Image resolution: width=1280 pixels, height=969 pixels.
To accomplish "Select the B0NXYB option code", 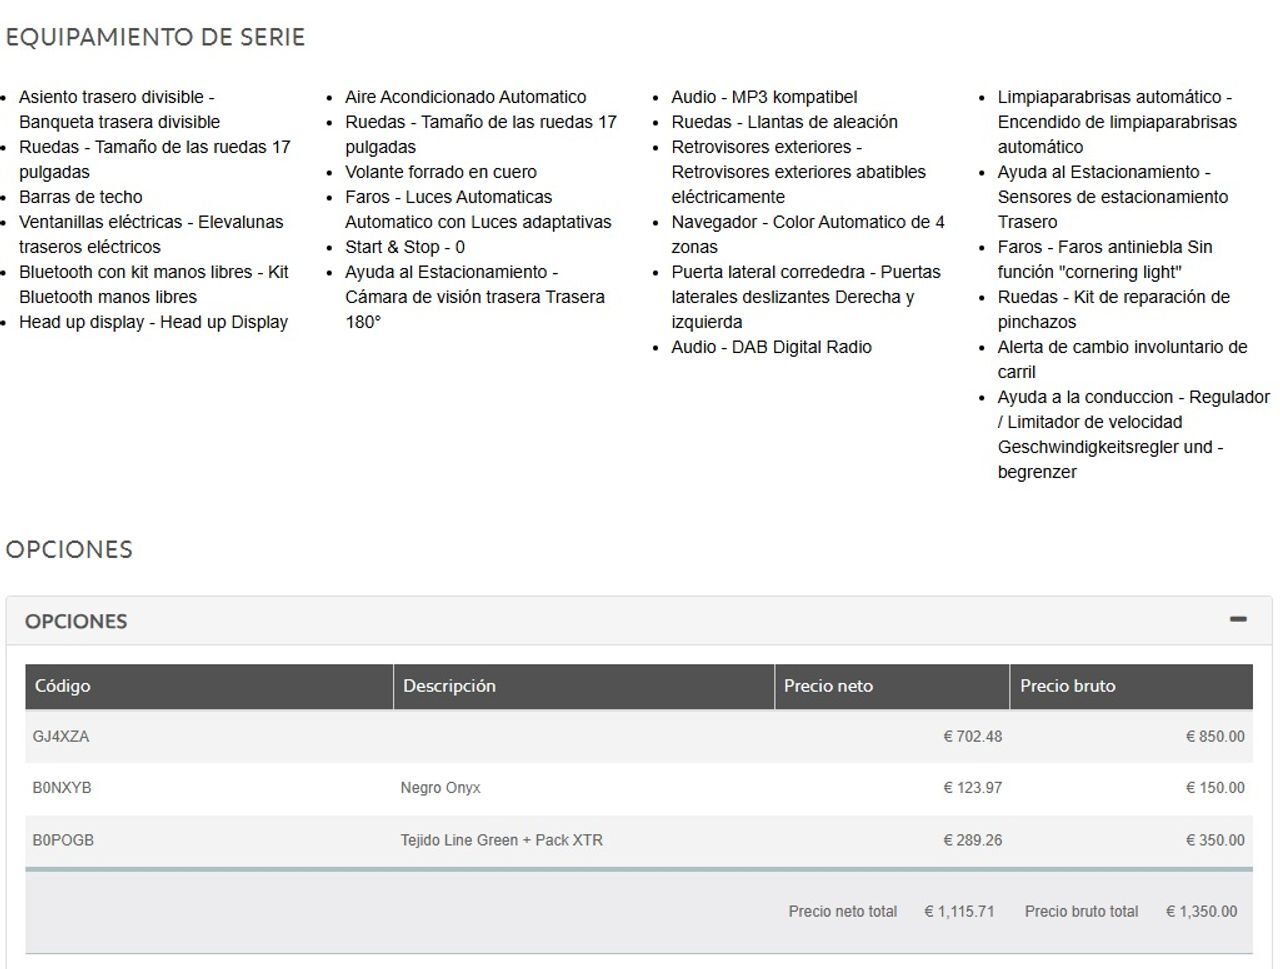I will [x=62, y=788].
